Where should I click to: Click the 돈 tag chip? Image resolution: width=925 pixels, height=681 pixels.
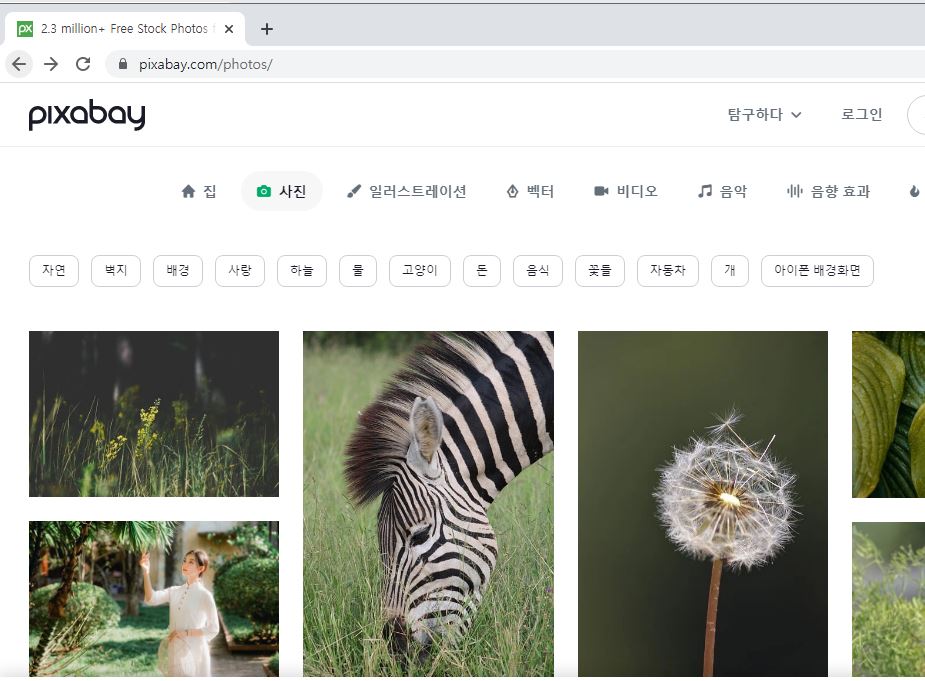[481, 271]
